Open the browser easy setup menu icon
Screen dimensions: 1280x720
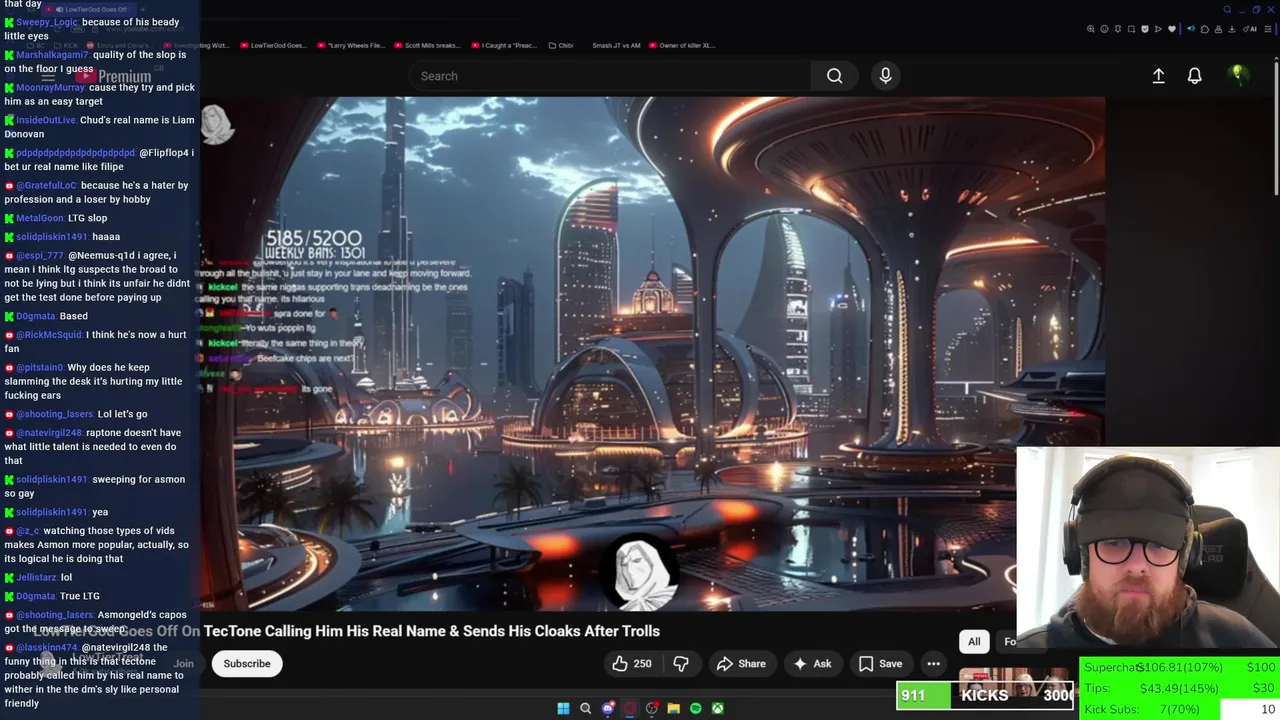pos(1268,29)
